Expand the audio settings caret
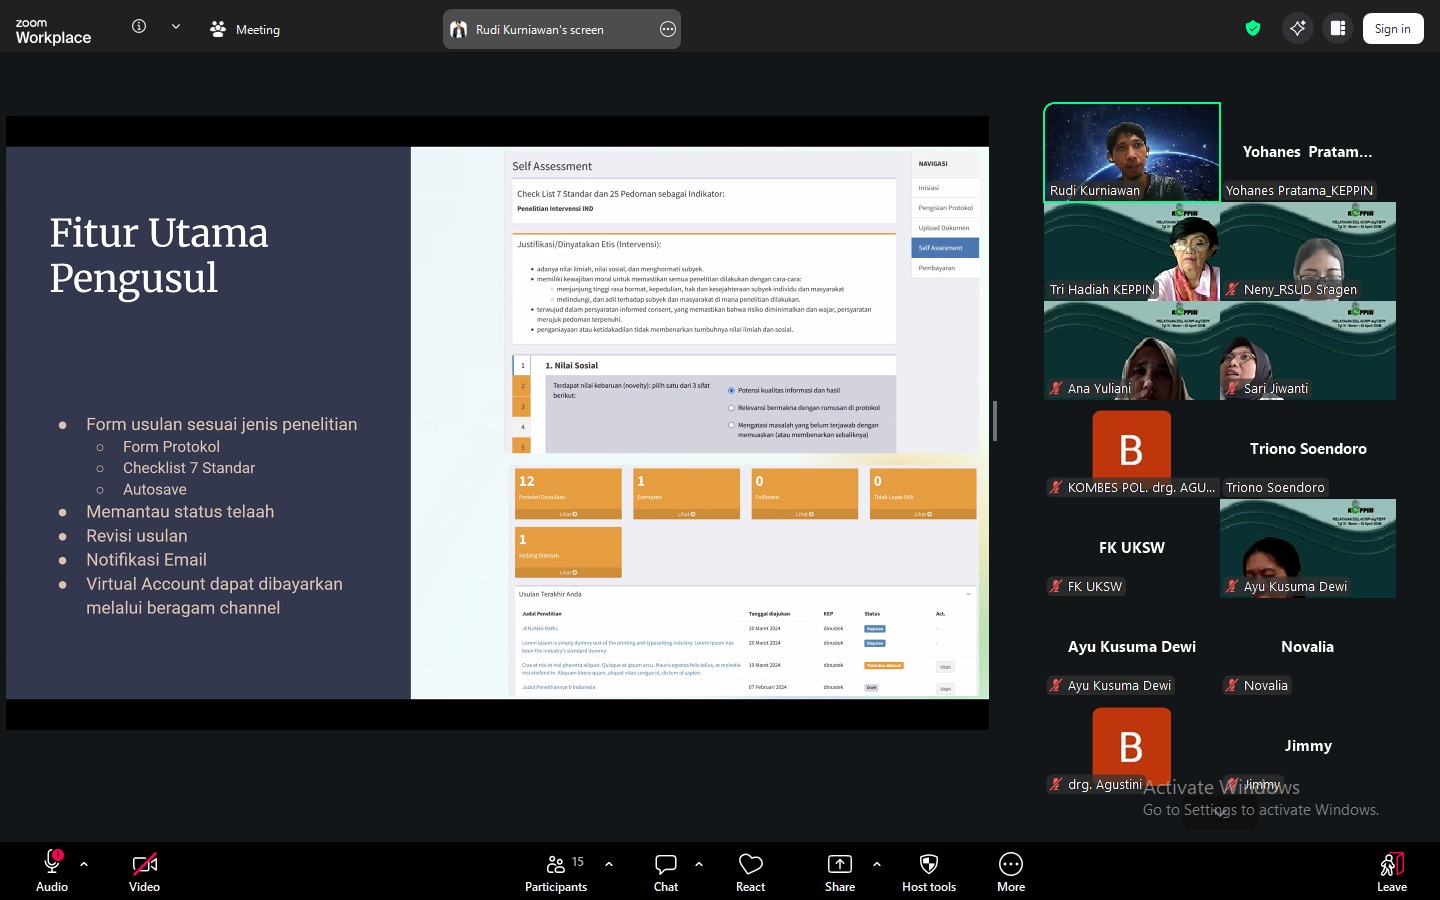Screen dimensions: 1440x900 pyautogui.click(x=84, y=864)
